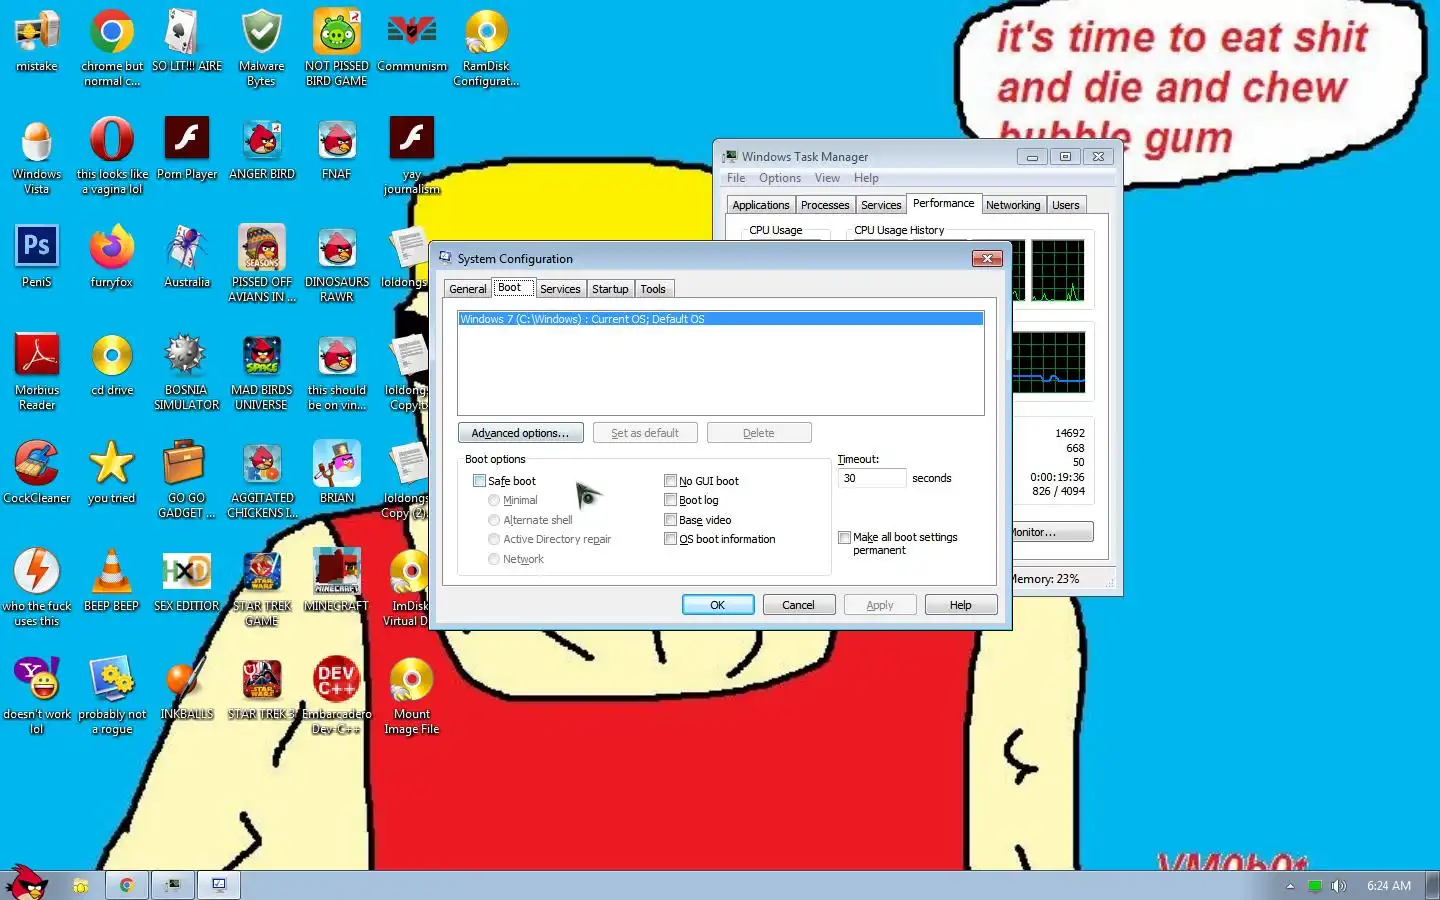This screenshot has height=900, width=1440.
Task: Click the taskbar clock showing 6:24 AM
Action: (1389, 886)
